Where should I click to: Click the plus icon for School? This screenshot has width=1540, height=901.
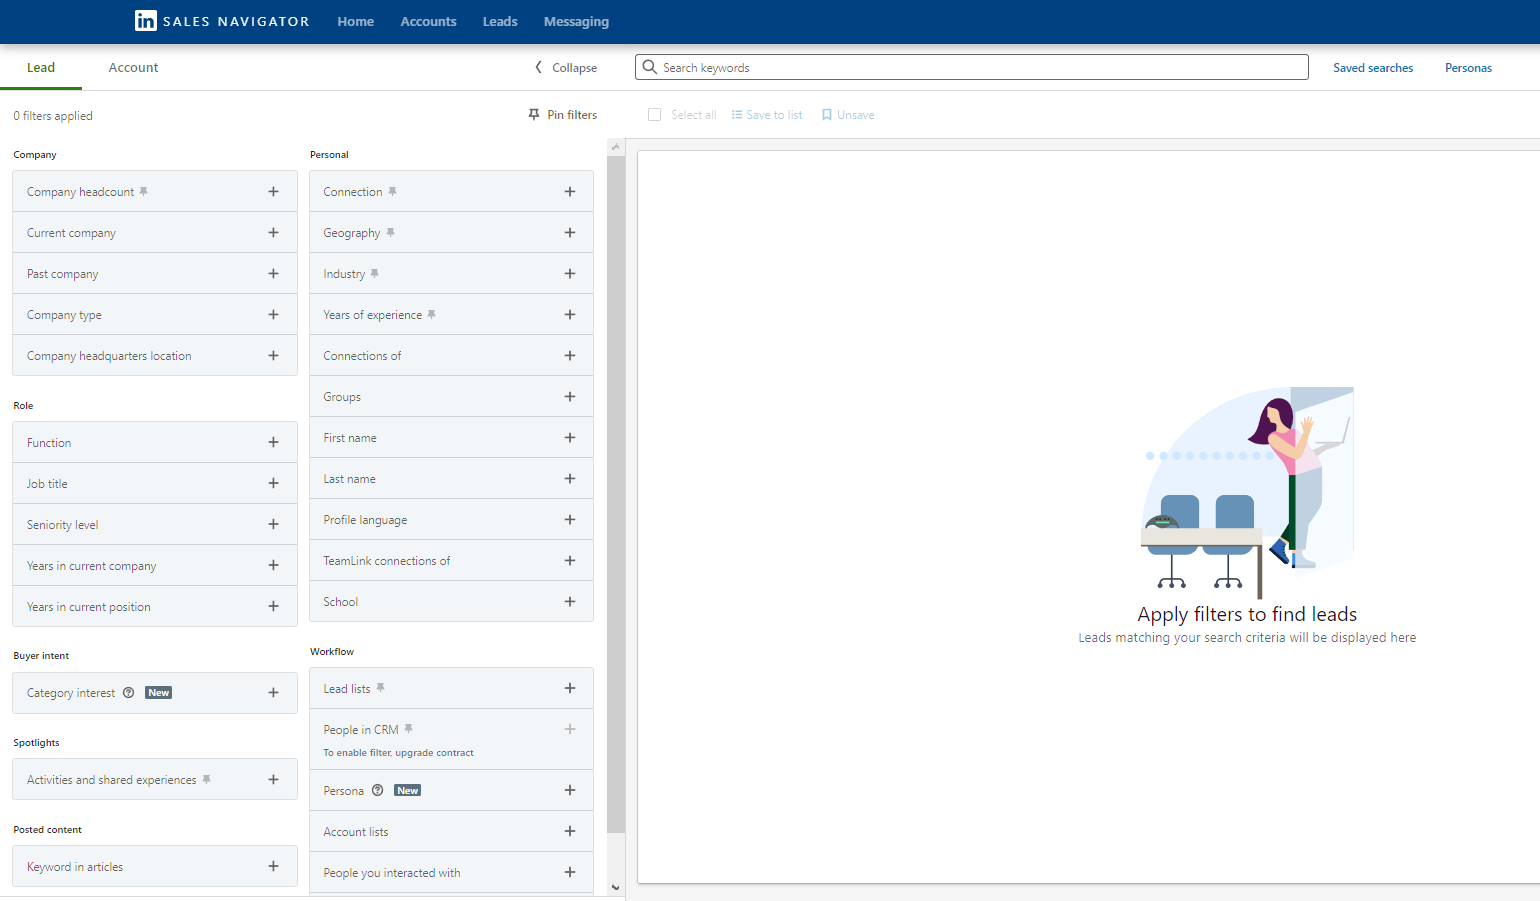pos(570,601)
